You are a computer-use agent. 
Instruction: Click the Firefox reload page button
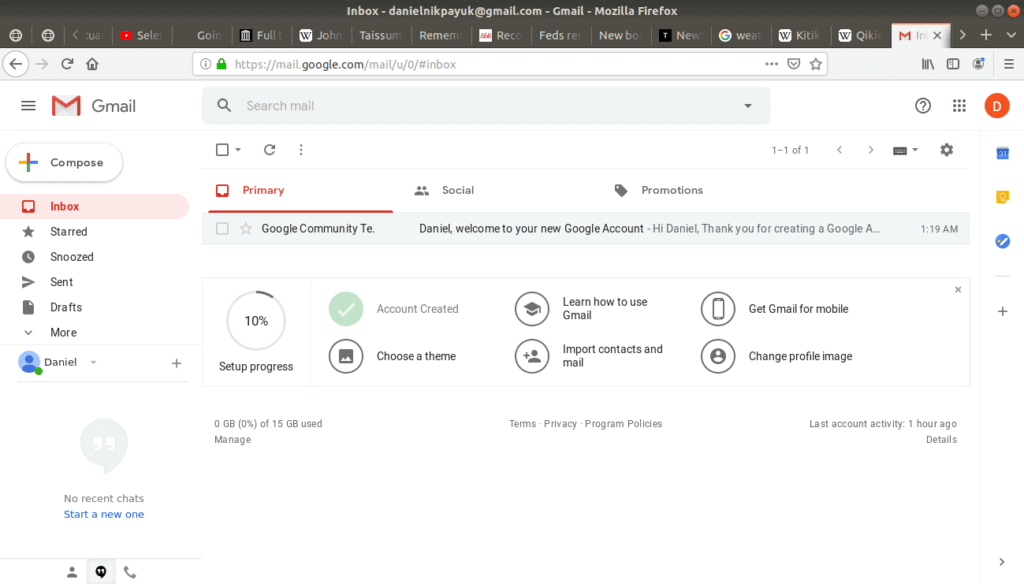[67, 64]
